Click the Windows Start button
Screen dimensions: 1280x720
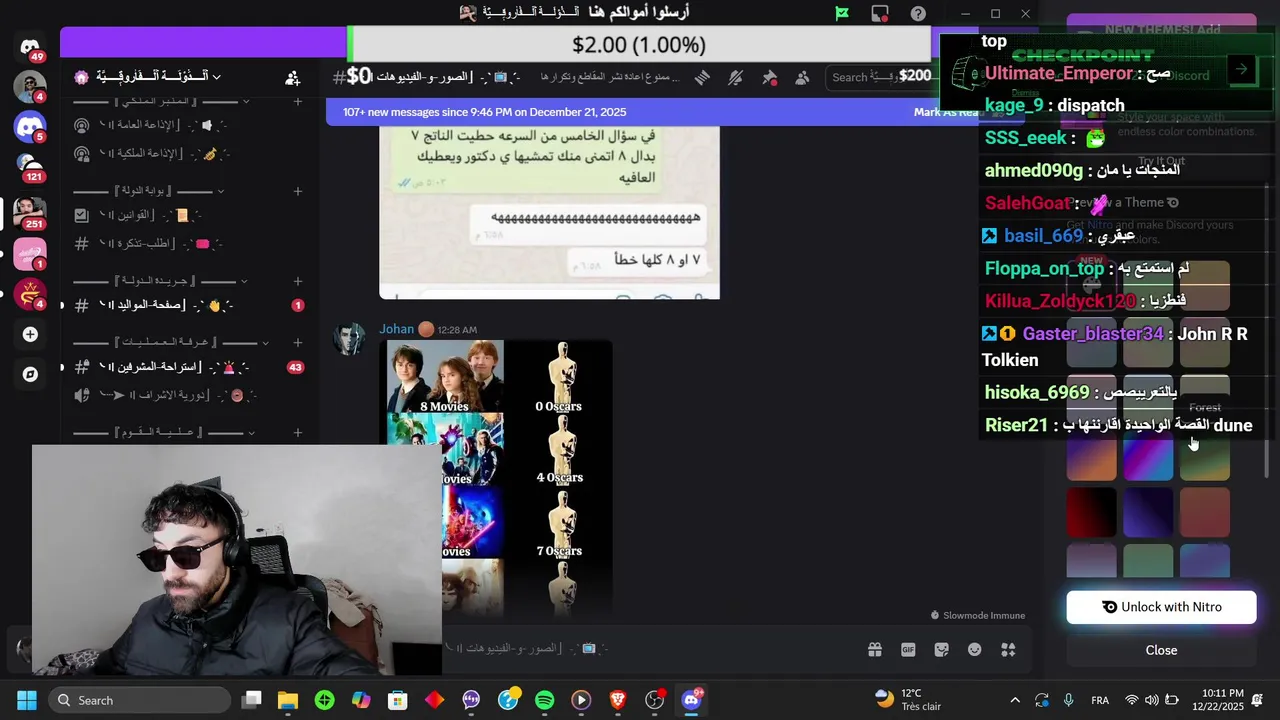pyautogui.click(x=27, y=700)
